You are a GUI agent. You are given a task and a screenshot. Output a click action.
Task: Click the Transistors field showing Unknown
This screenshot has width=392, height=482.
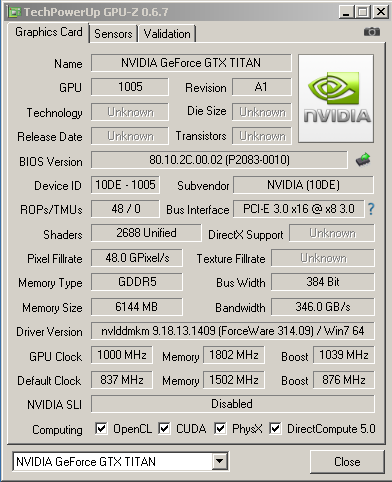click(x=262, y=136)
